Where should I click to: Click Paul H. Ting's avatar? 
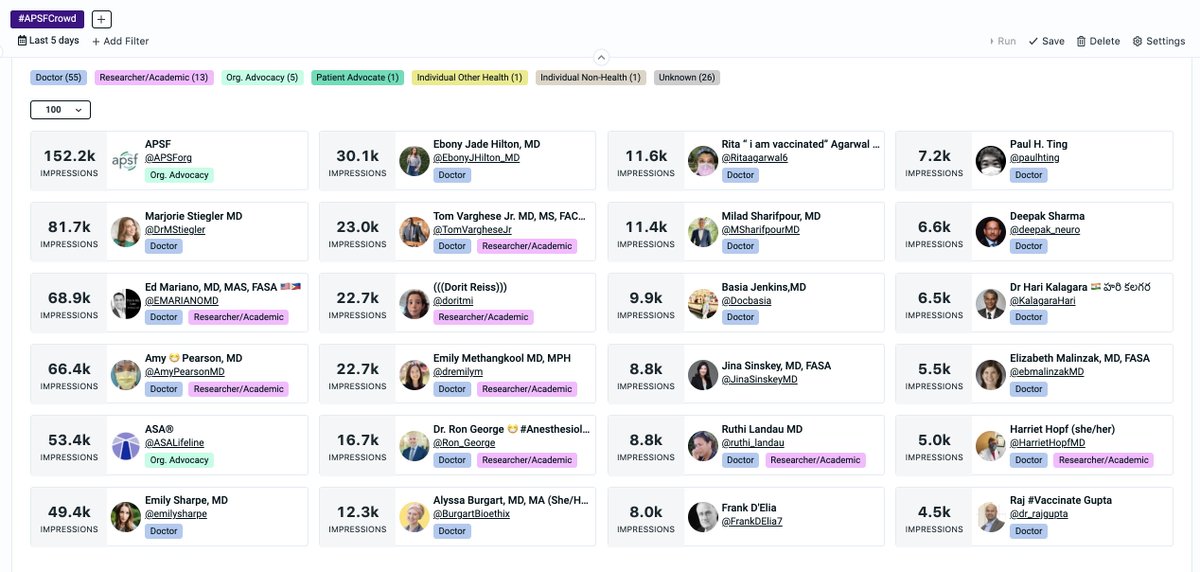tap(990, 160)
